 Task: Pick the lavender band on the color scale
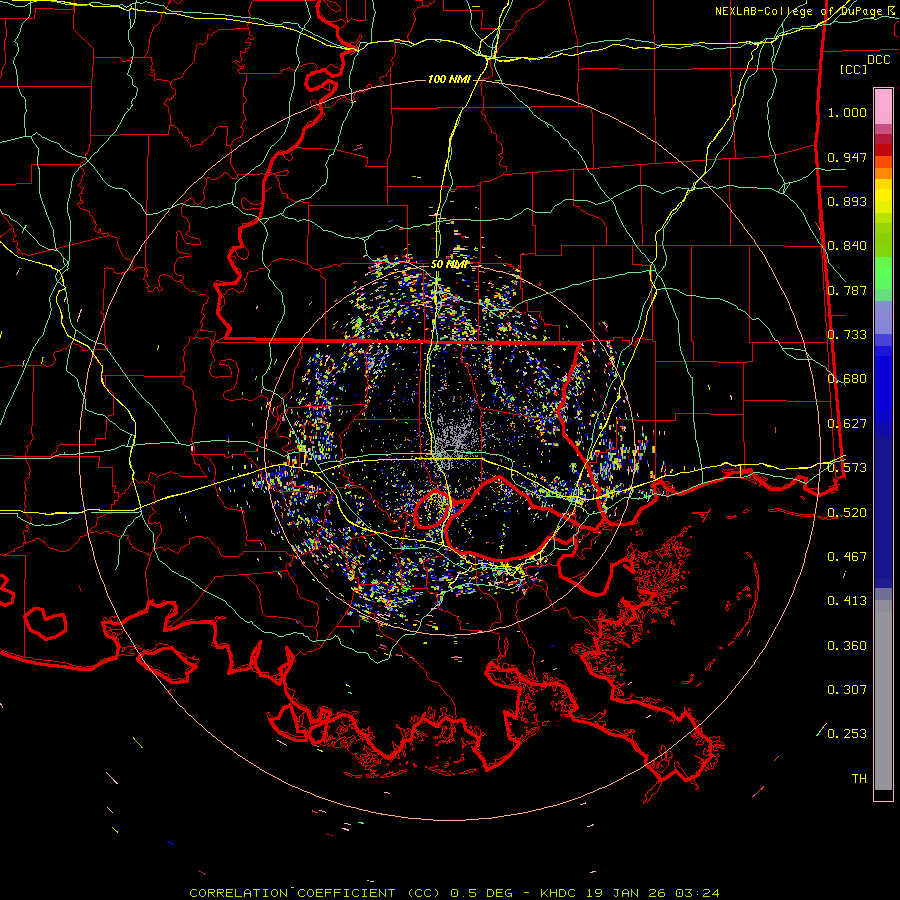[x=883, y=318]
